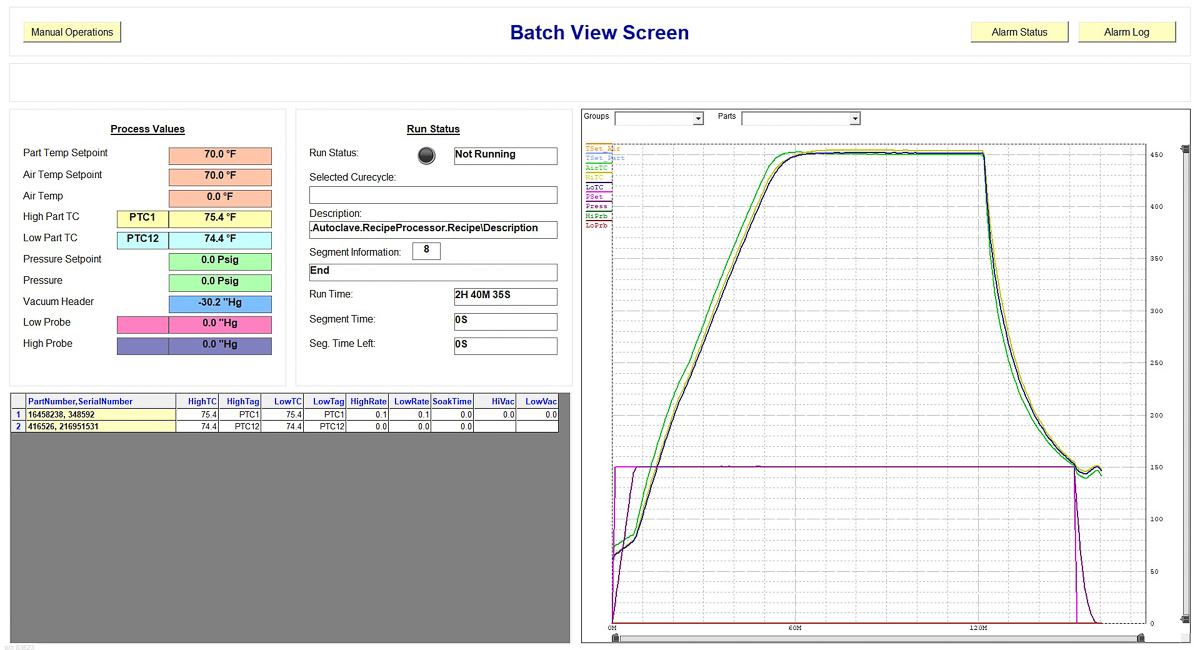This screenshot has height=650, width=1200.
Task: Click the HighTag column header
Action: [x=240, y=401]
